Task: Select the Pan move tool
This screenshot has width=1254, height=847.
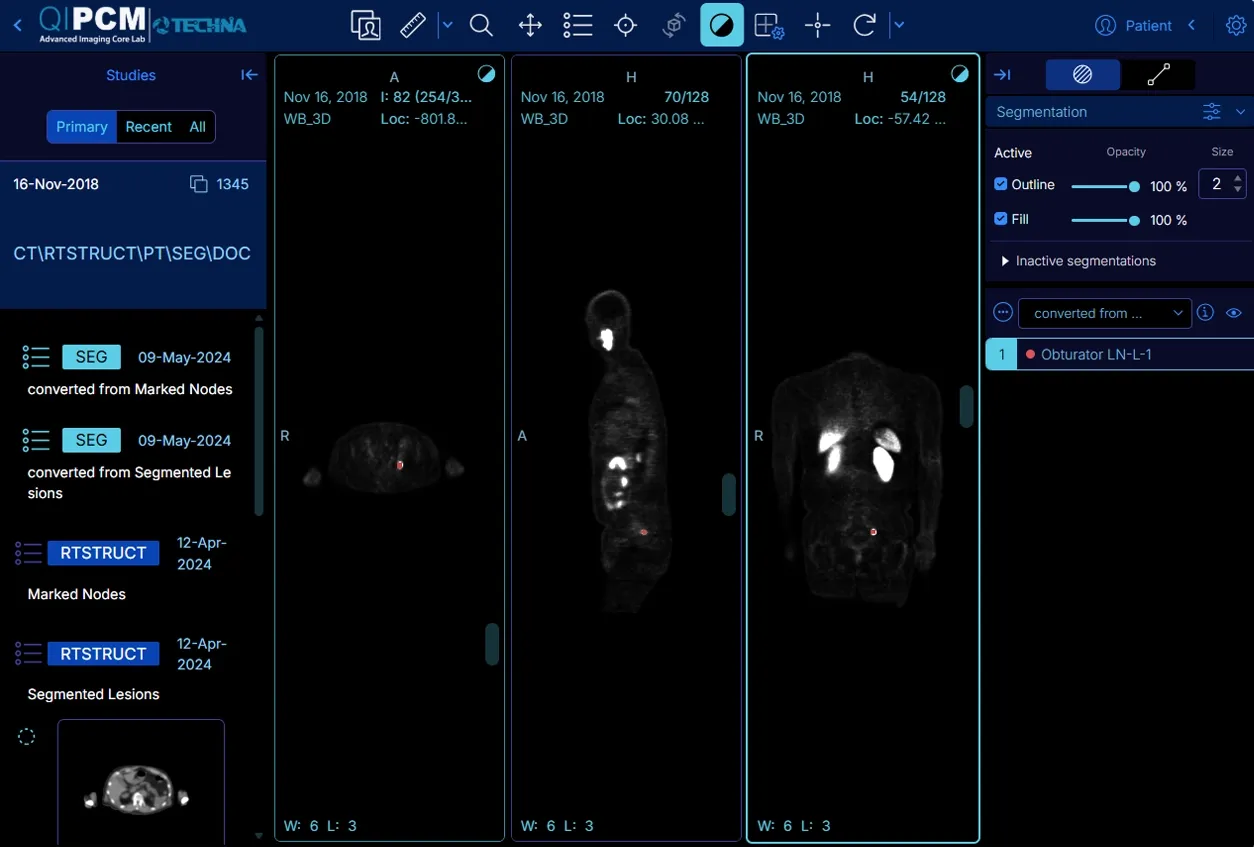Action: coord(530,25)
